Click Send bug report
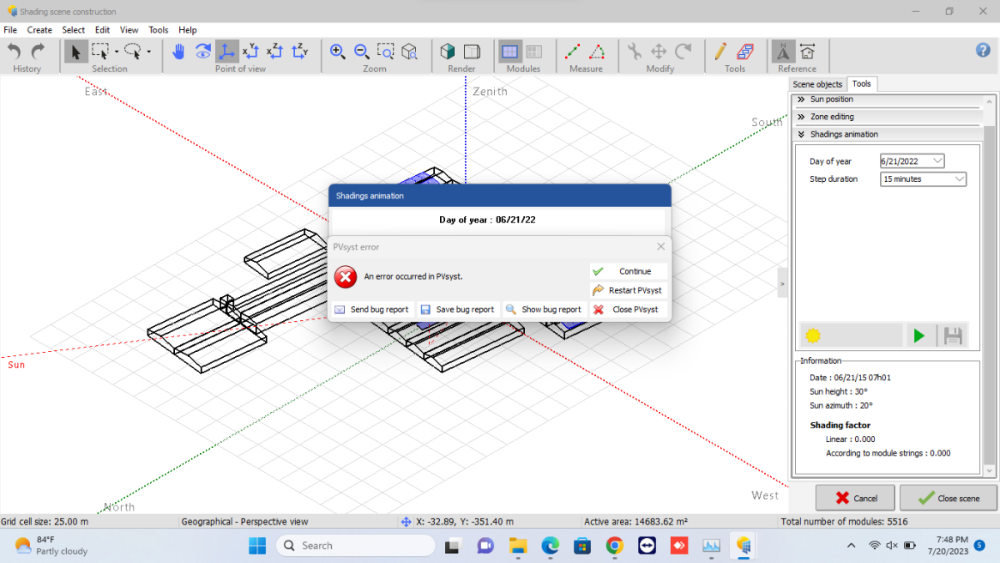1000x563 pixels. point(372,310)
